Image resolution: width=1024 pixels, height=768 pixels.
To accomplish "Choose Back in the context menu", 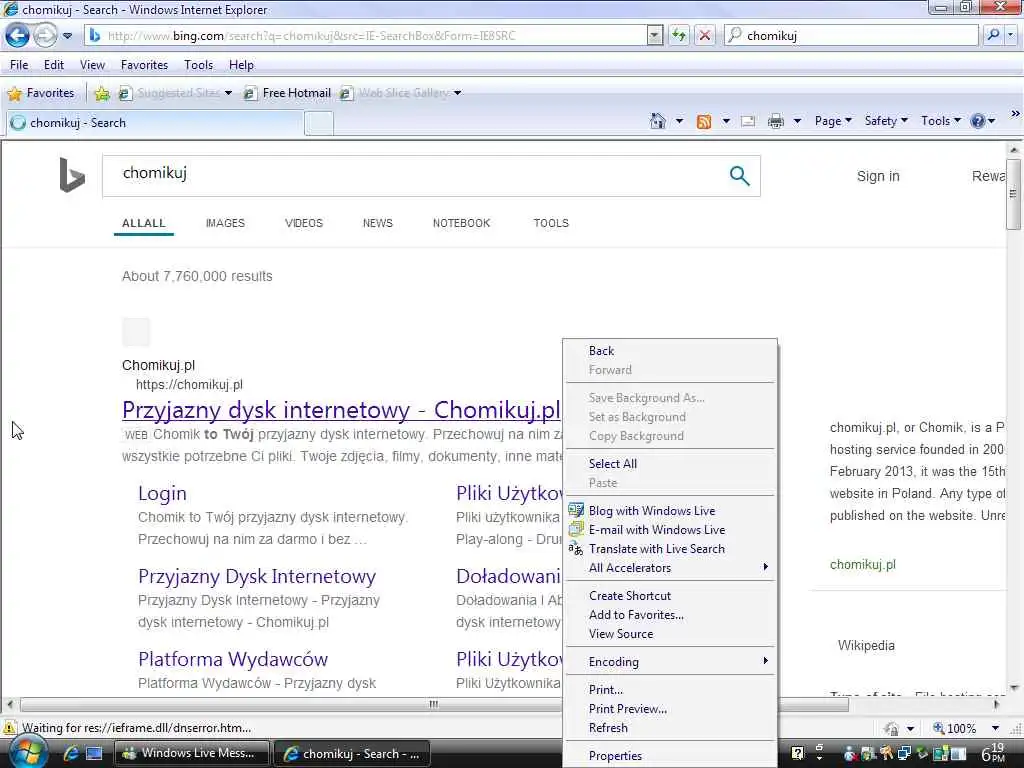I will point(671,351).
